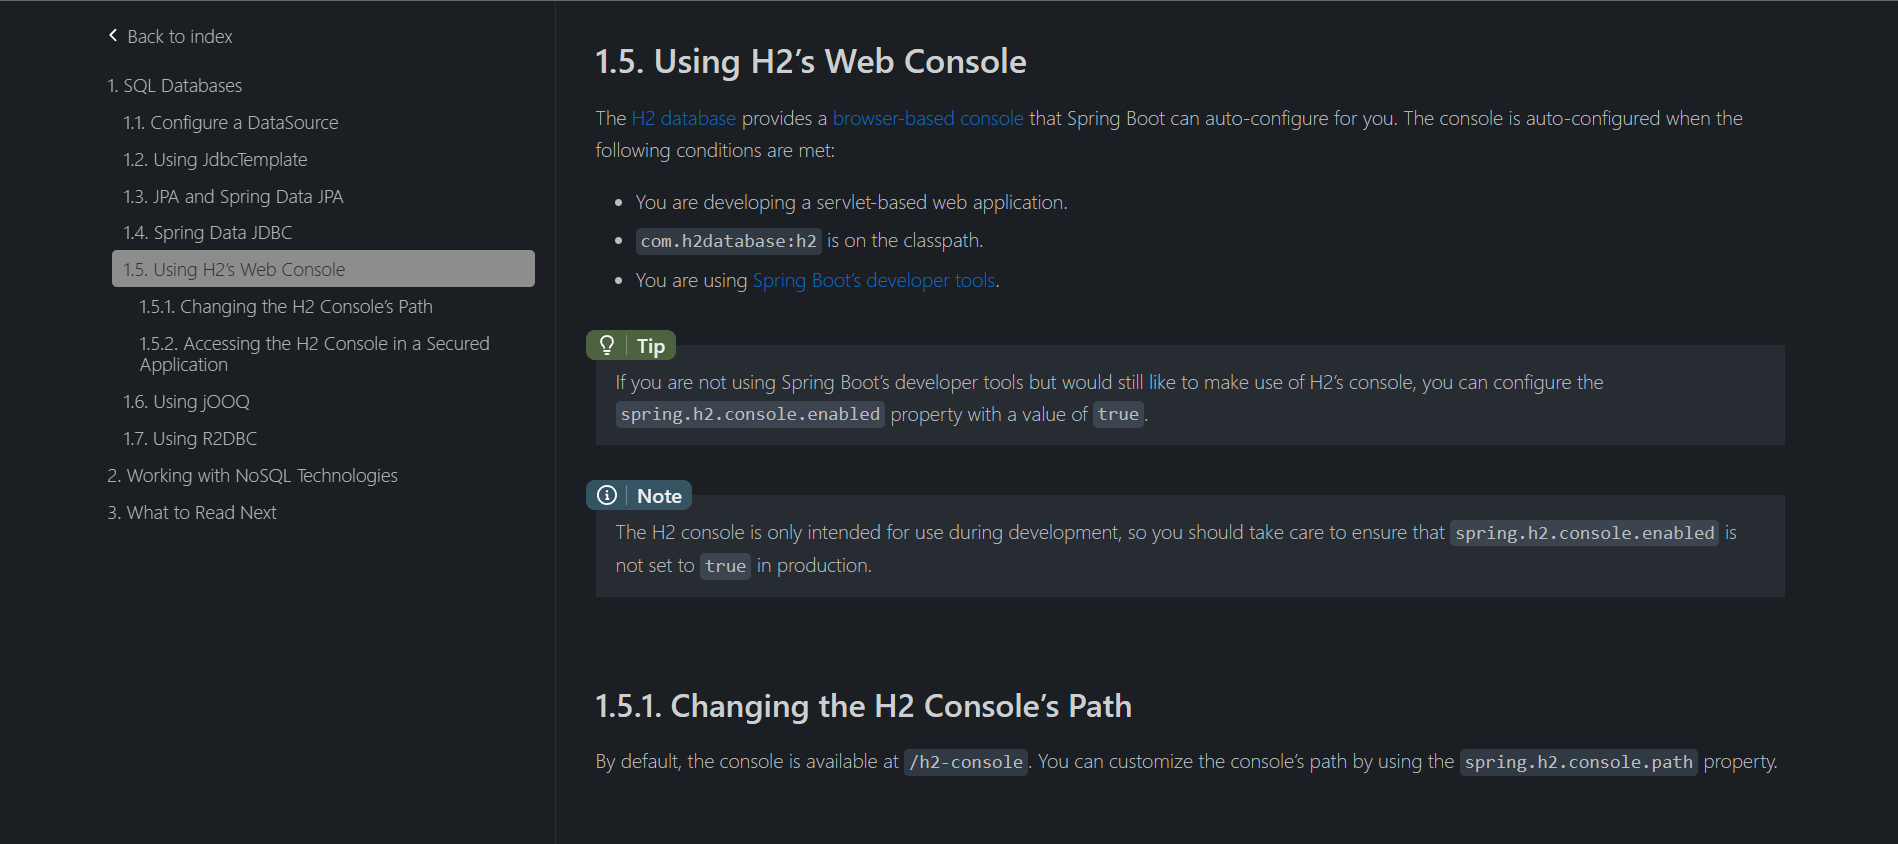Navigate to 1.1. Configure a DataSource
This screenshot has height=844, width=1898.
pos(231,123)
